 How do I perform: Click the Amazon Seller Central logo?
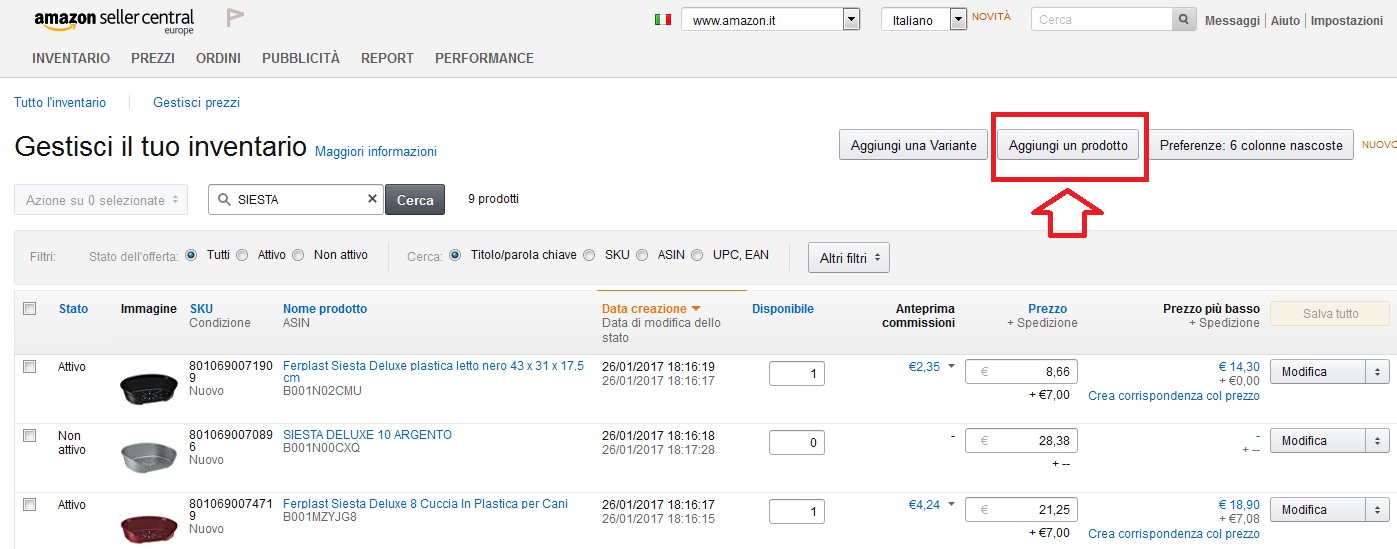[x=114, y=20]
